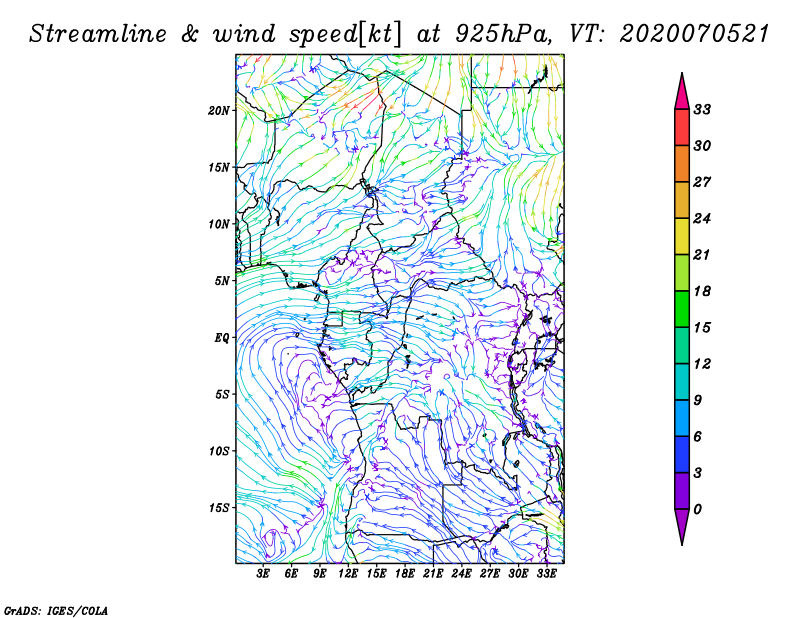Click the 15S latitude label
This screenshot has height=618, width=800.
219,508
